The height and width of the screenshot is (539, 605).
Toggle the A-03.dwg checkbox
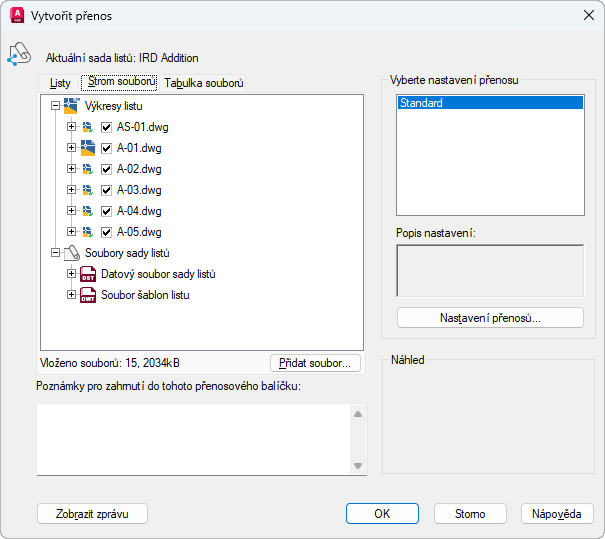coord(106,190)
